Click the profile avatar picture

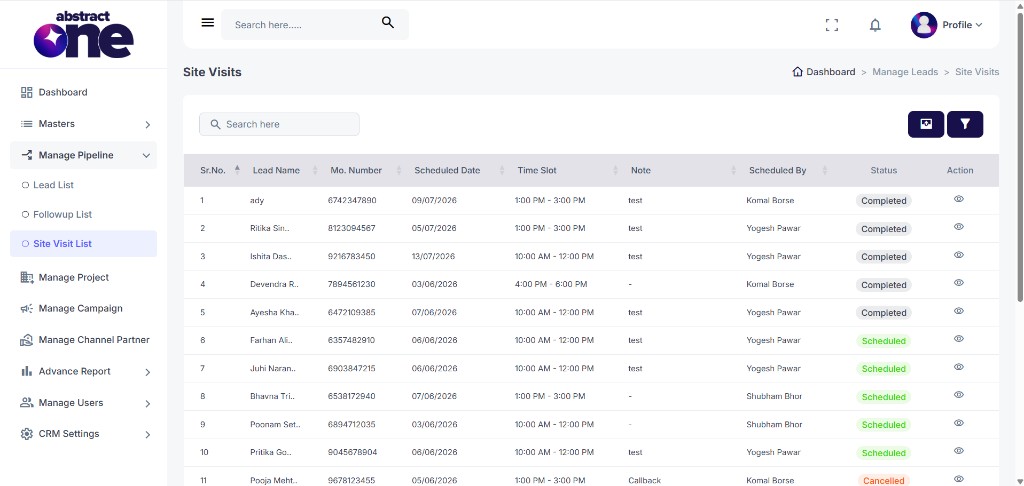click(x=923, y=25)
